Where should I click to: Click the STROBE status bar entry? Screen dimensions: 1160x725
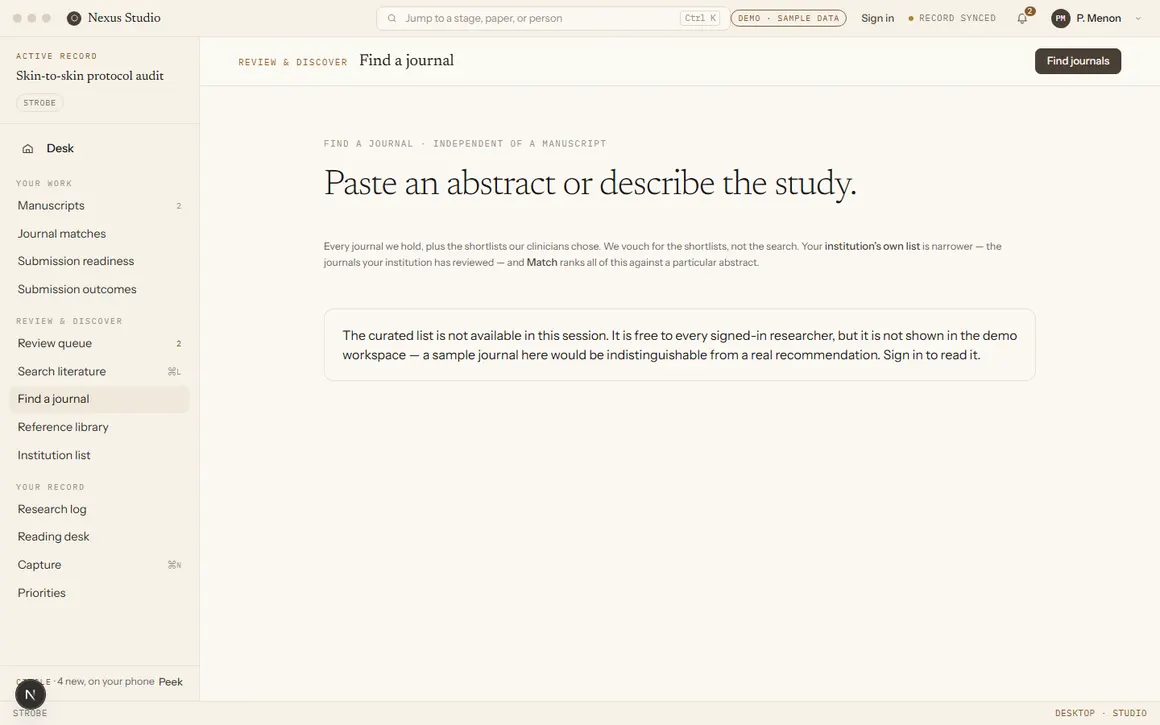30,713
